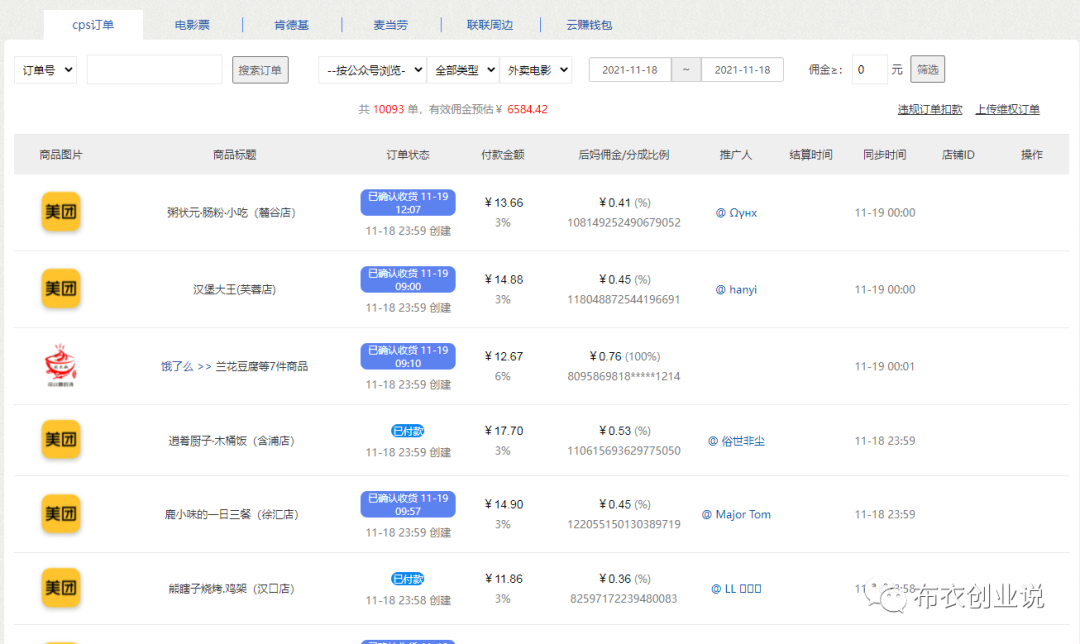Click the Meituan icon next to 熊膳子烧烤.鸡架

point(61,589)
